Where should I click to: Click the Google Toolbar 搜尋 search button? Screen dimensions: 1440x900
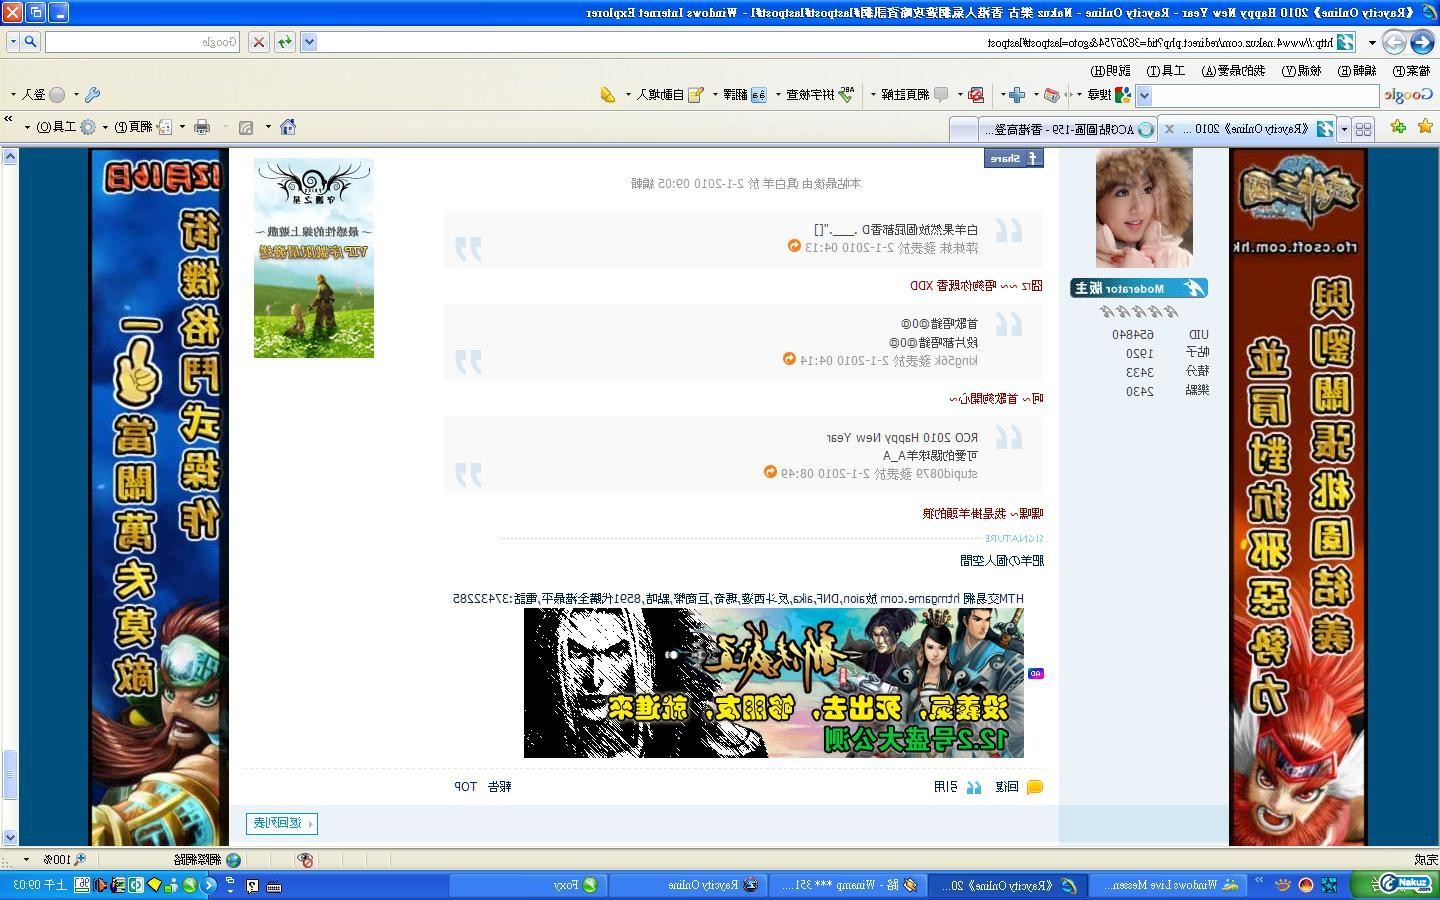[x=1109, y=95]
